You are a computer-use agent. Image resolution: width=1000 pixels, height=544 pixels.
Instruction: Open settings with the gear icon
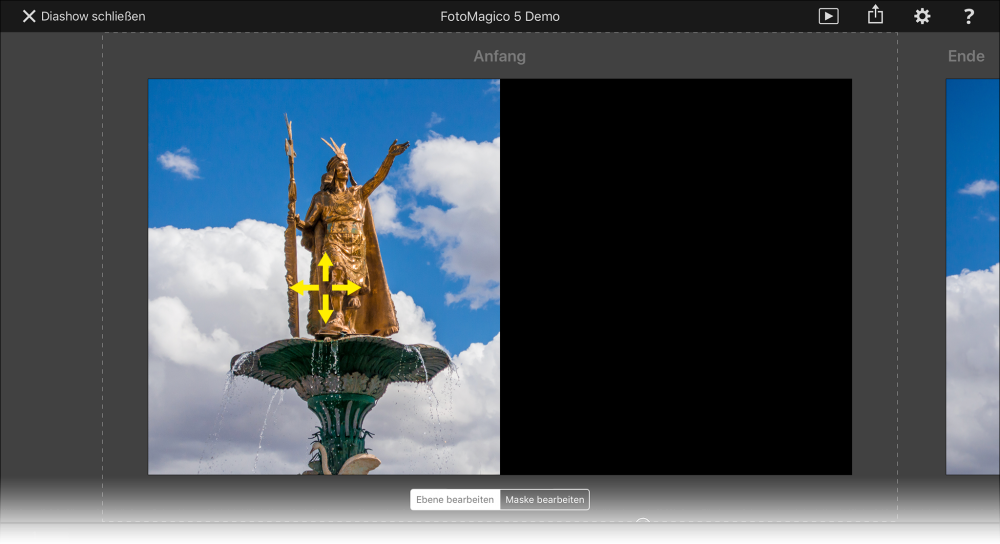click(922, 17)
